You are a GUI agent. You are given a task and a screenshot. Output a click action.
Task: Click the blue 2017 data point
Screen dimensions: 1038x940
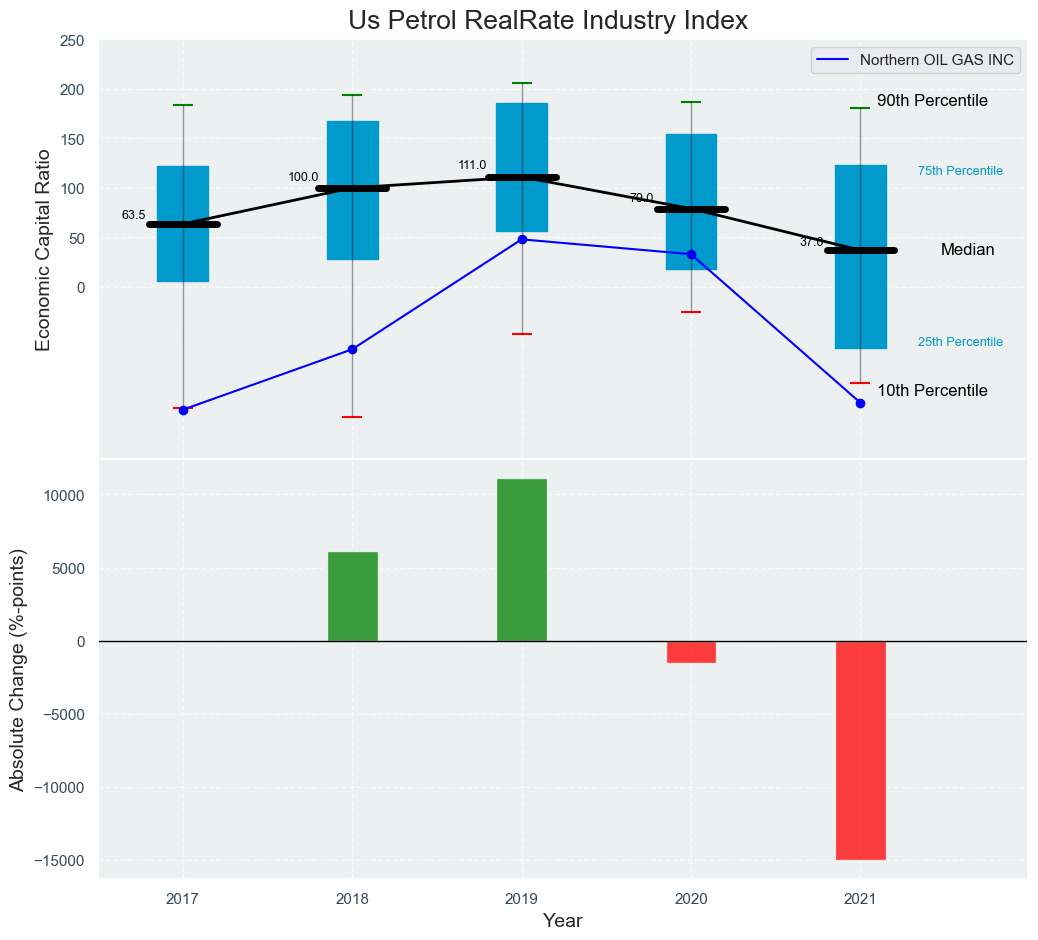click(x=183, y=410)
